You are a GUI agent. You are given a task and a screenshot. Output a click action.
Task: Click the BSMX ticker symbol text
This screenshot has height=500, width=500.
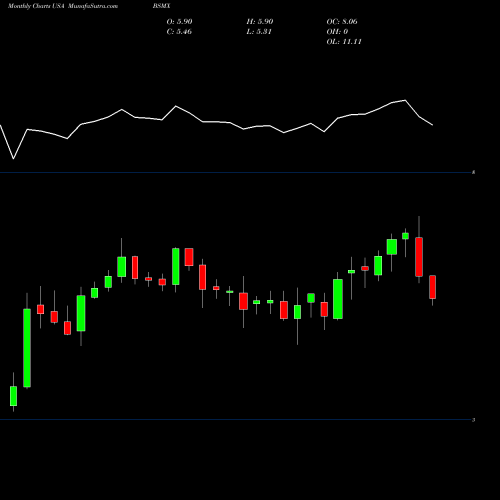click(x=162, y=6)
